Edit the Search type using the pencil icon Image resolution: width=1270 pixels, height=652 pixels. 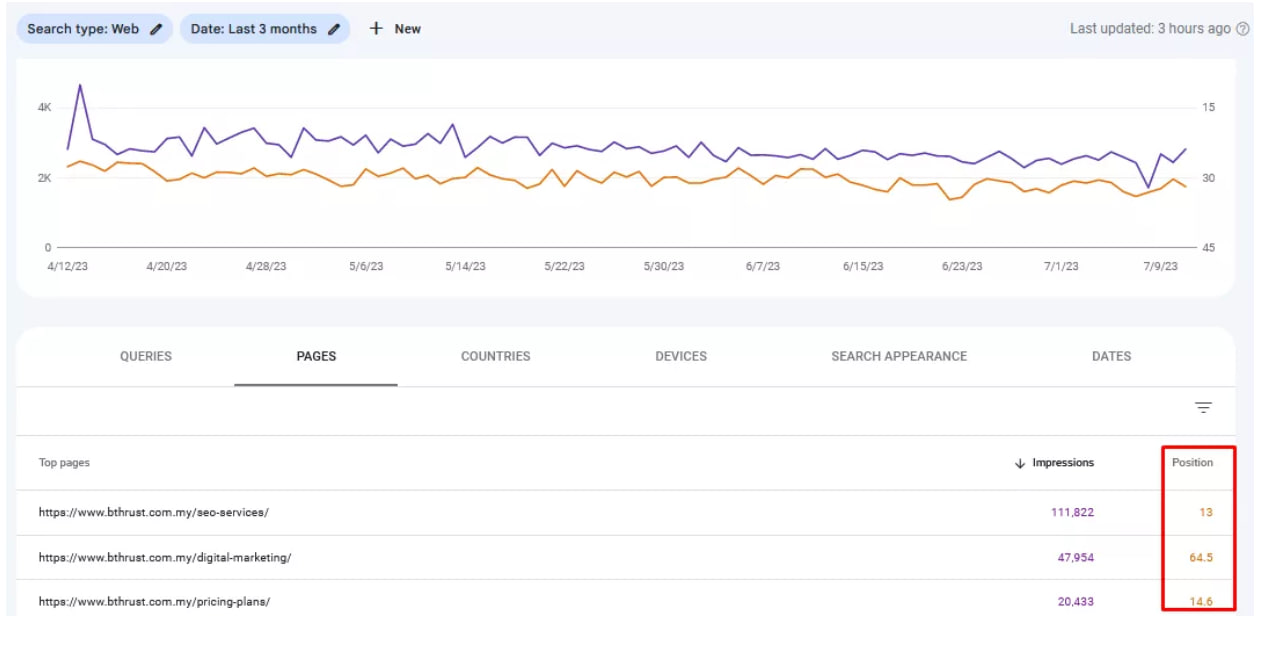pos(155,29)
